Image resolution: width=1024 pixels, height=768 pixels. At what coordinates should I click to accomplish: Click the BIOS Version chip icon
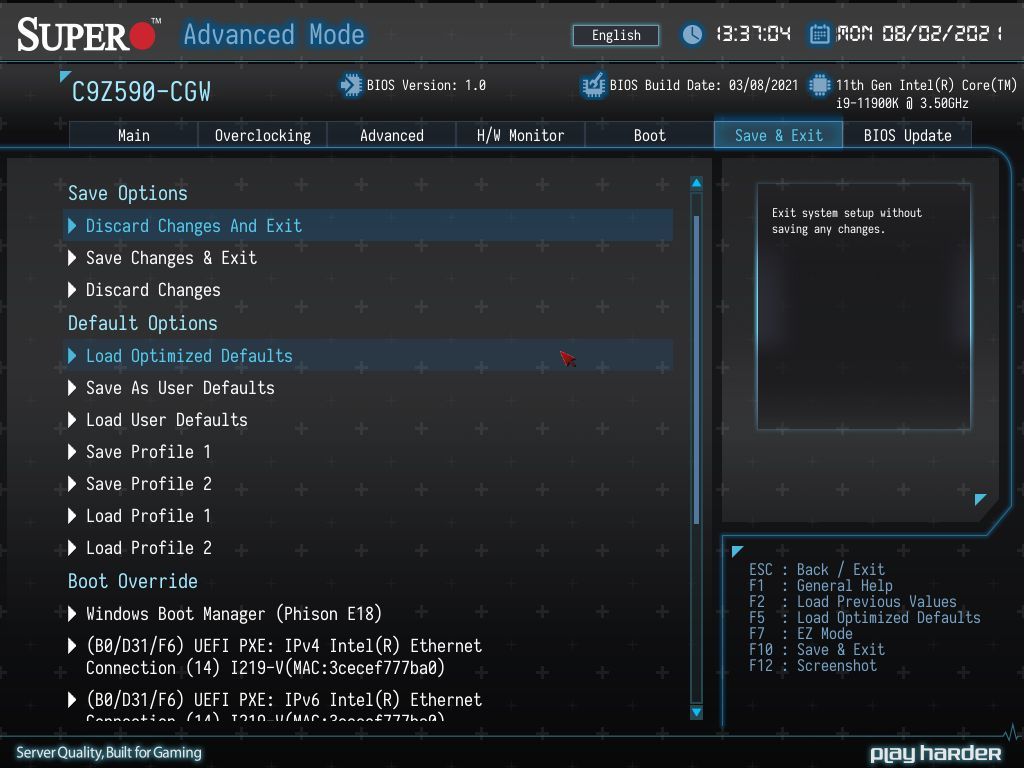coord(351,85)
